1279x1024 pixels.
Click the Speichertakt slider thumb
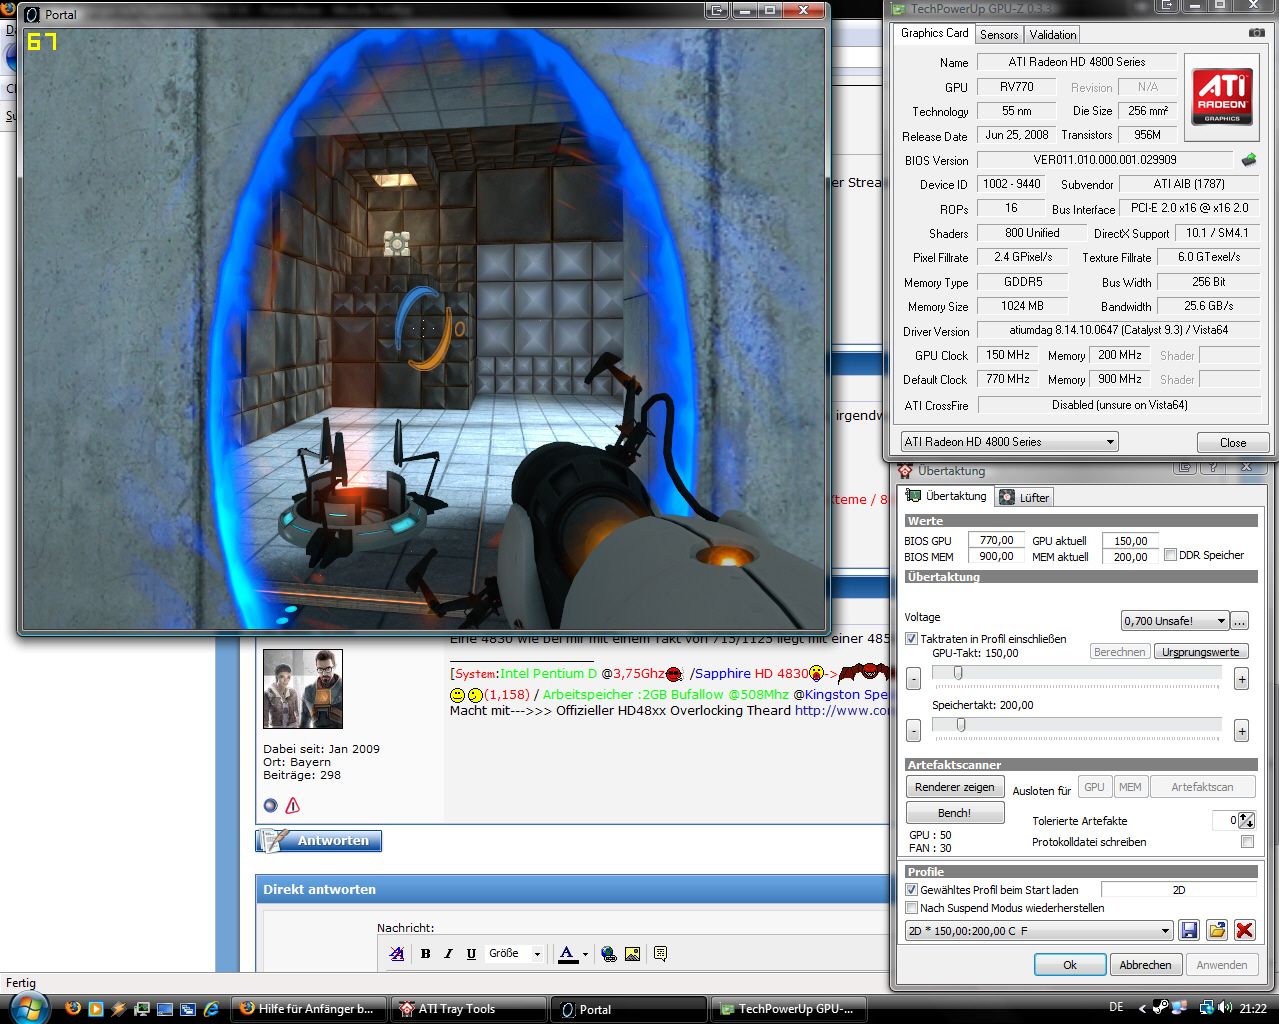[x=960, y=725]
